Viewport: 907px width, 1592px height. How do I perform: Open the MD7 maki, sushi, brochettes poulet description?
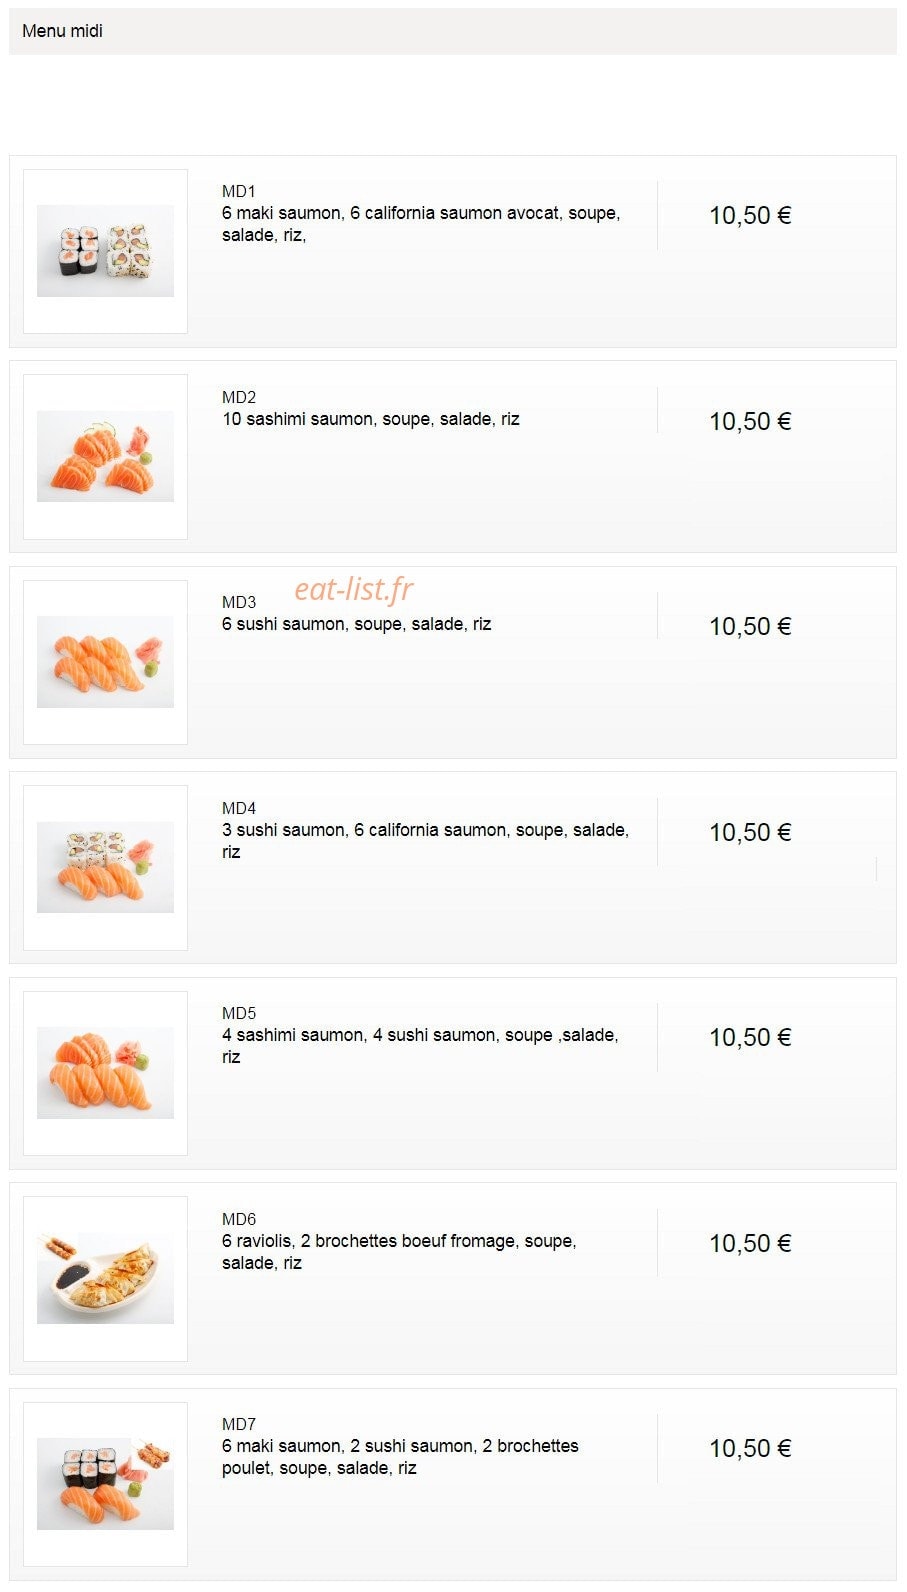click(400, 1457)
